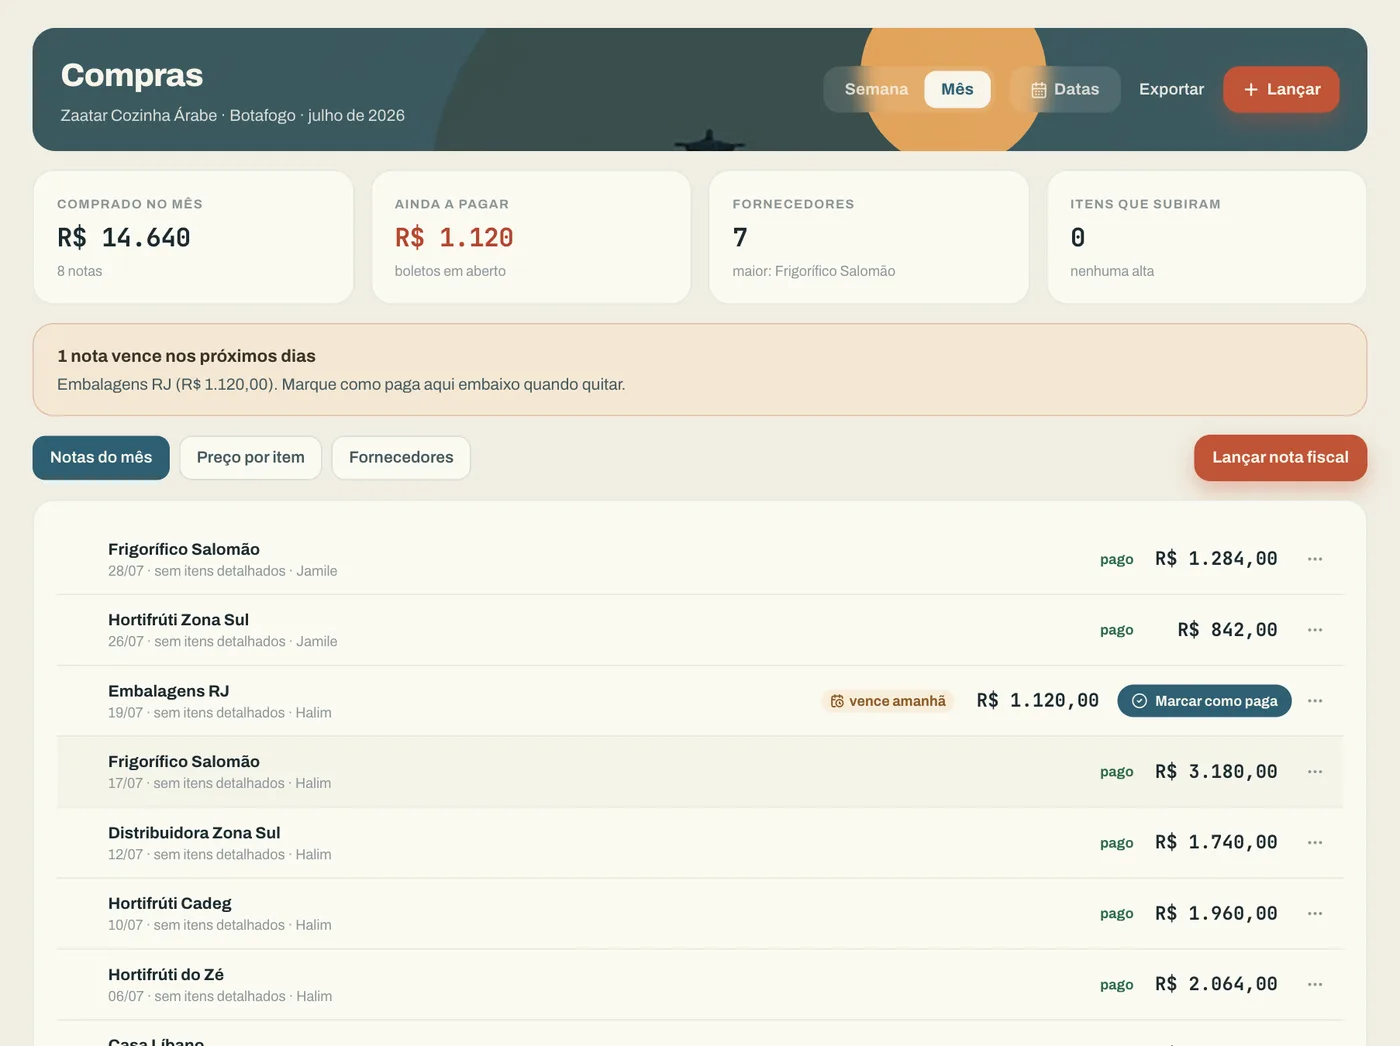The width and height of the screenshot is (1400, 1046).
Task: Select the Mês period toggle
Action: tap(957, 89)
